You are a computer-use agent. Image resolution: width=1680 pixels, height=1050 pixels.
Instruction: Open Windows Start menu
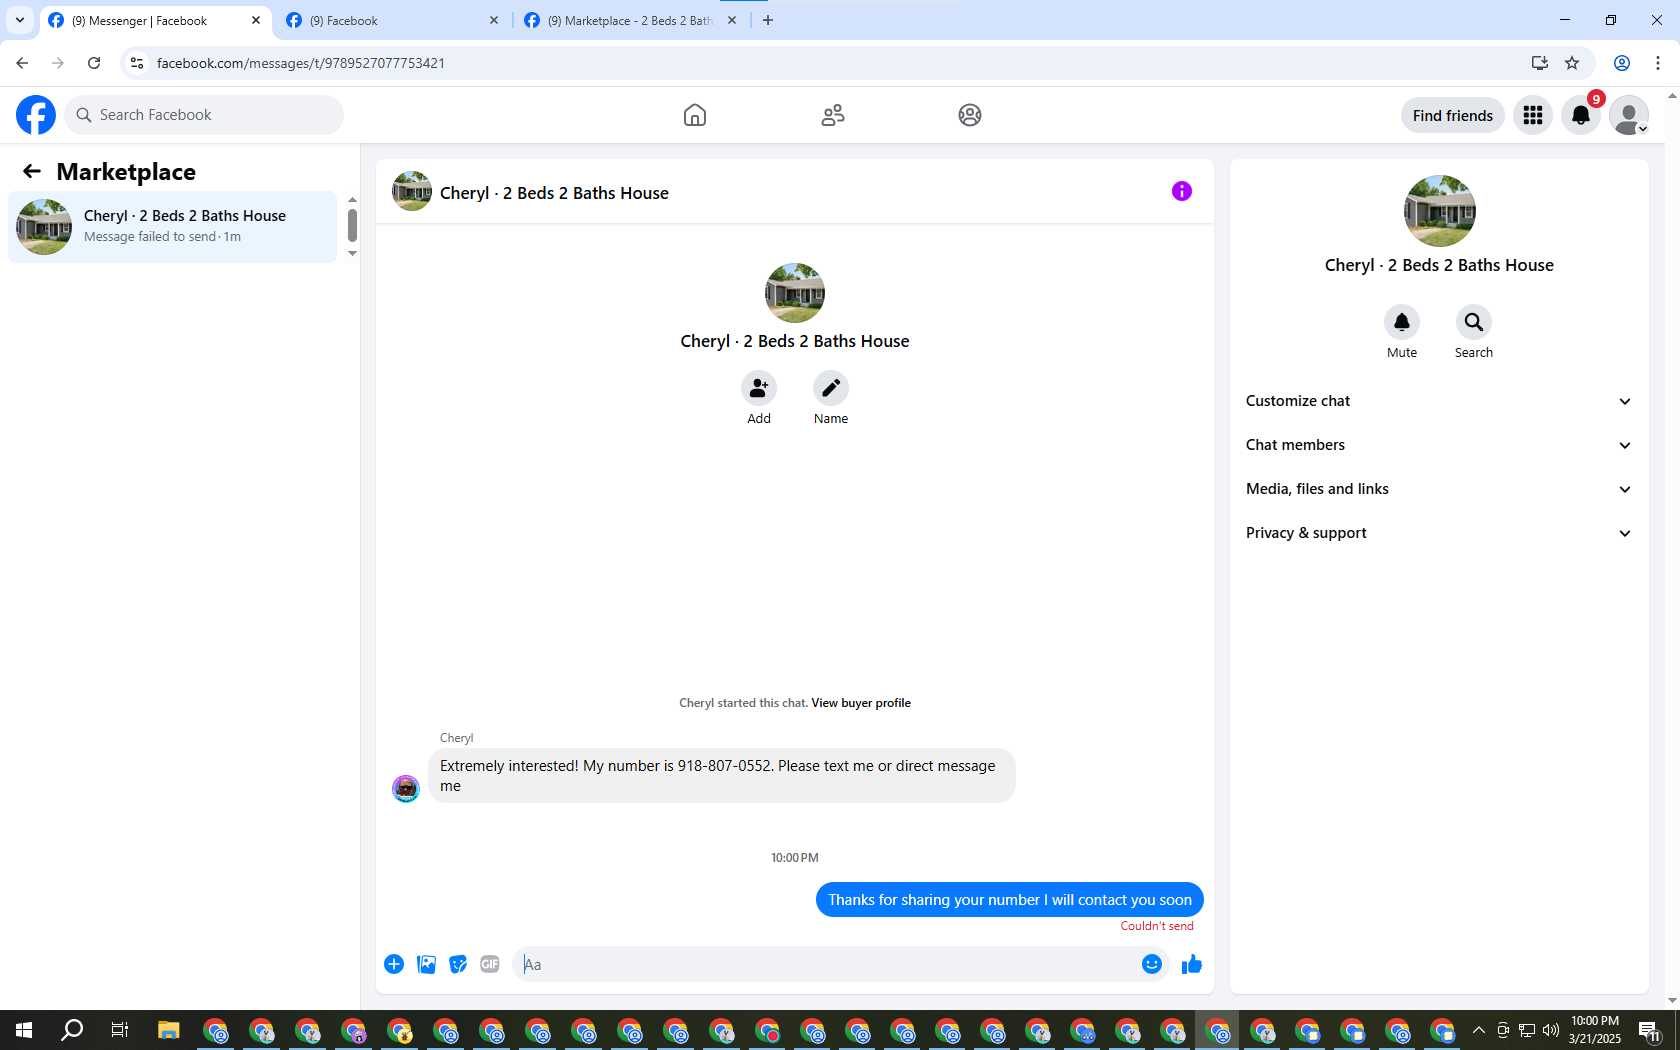(24, 1030)
